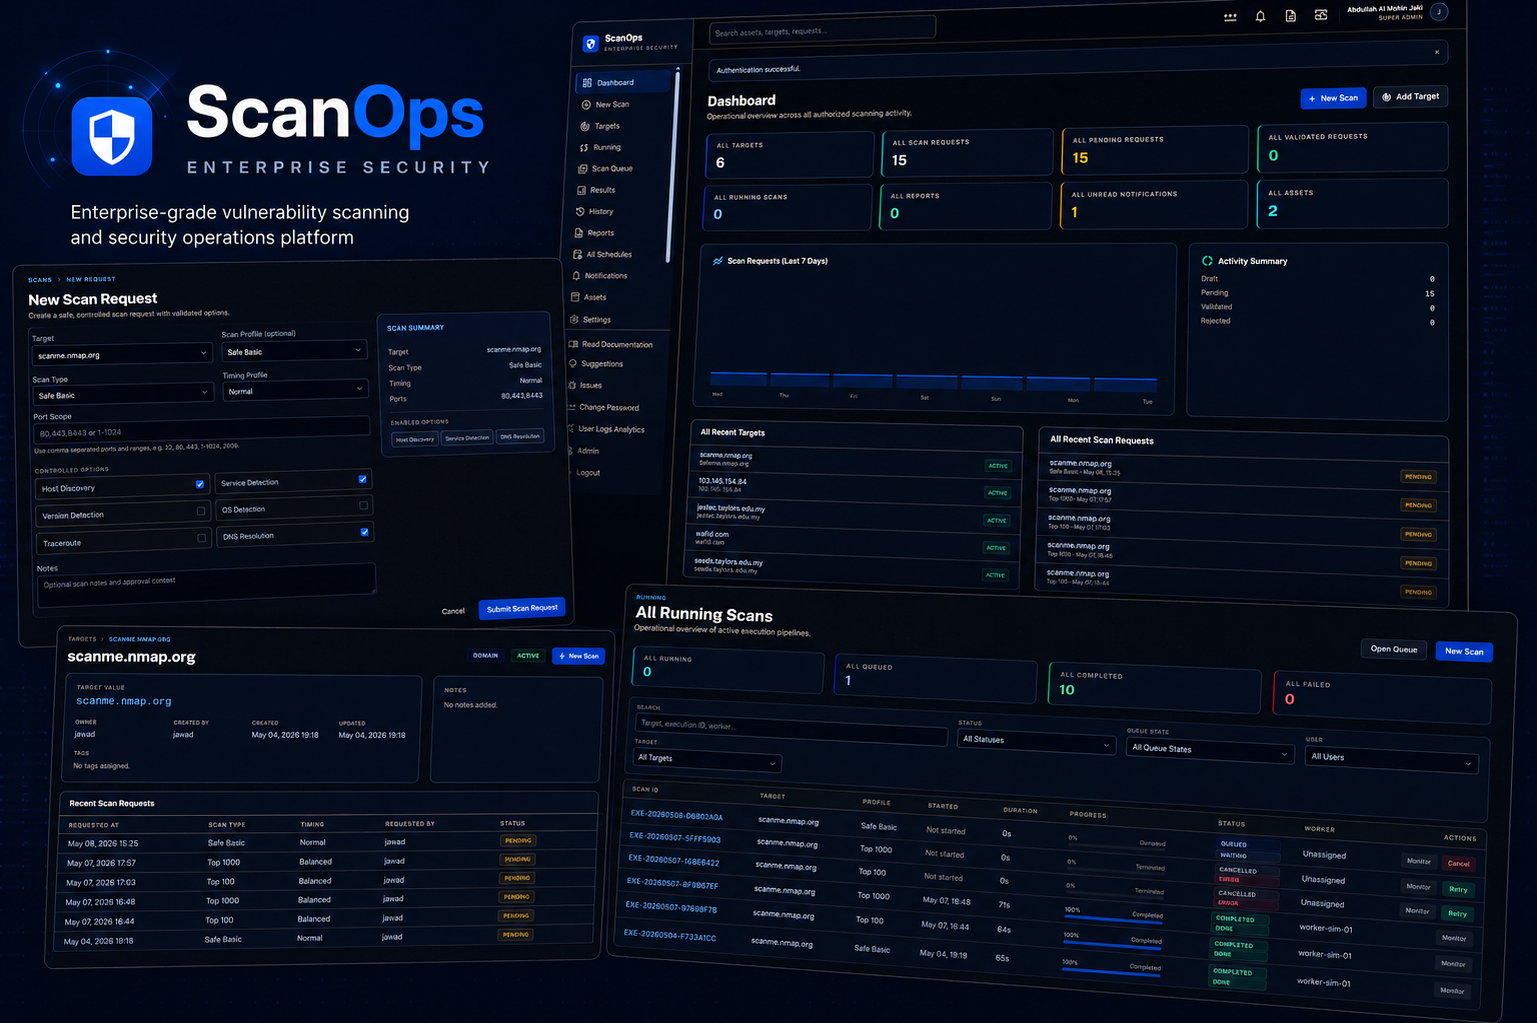Open the Scan Profile dropdown
This screenshot has width=1537, height=1023.
[295, 351]
